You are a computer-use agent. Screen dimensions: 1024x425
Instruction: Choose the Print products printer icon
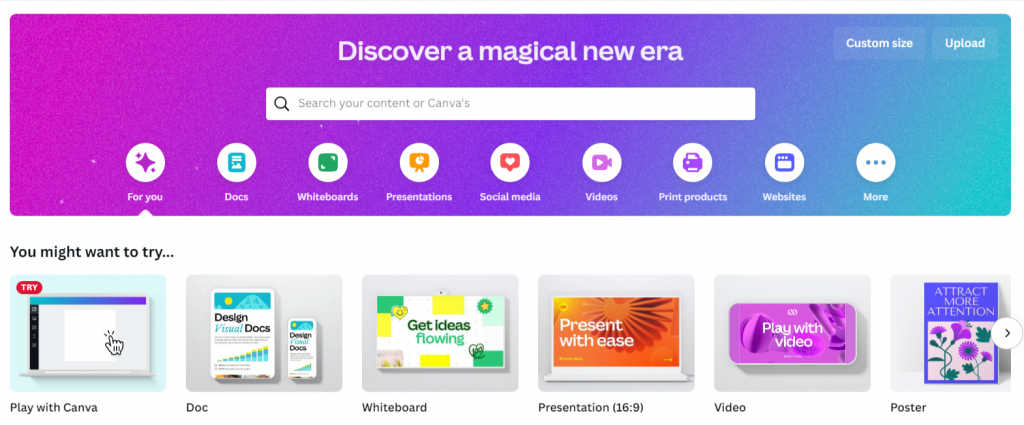click(693, 163)
